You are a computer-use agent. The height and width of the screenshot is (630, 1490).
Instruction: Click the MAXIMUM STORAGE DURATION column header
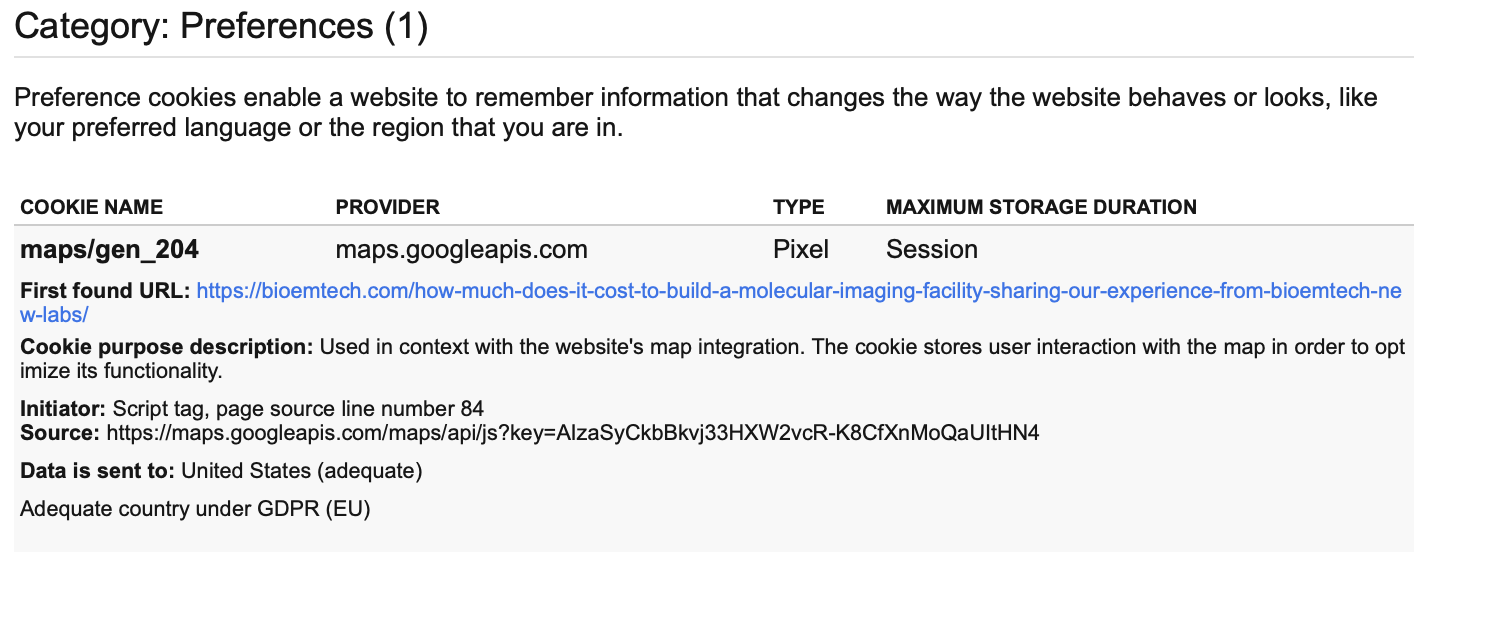pyautogui.click(x=1041, y=207)
